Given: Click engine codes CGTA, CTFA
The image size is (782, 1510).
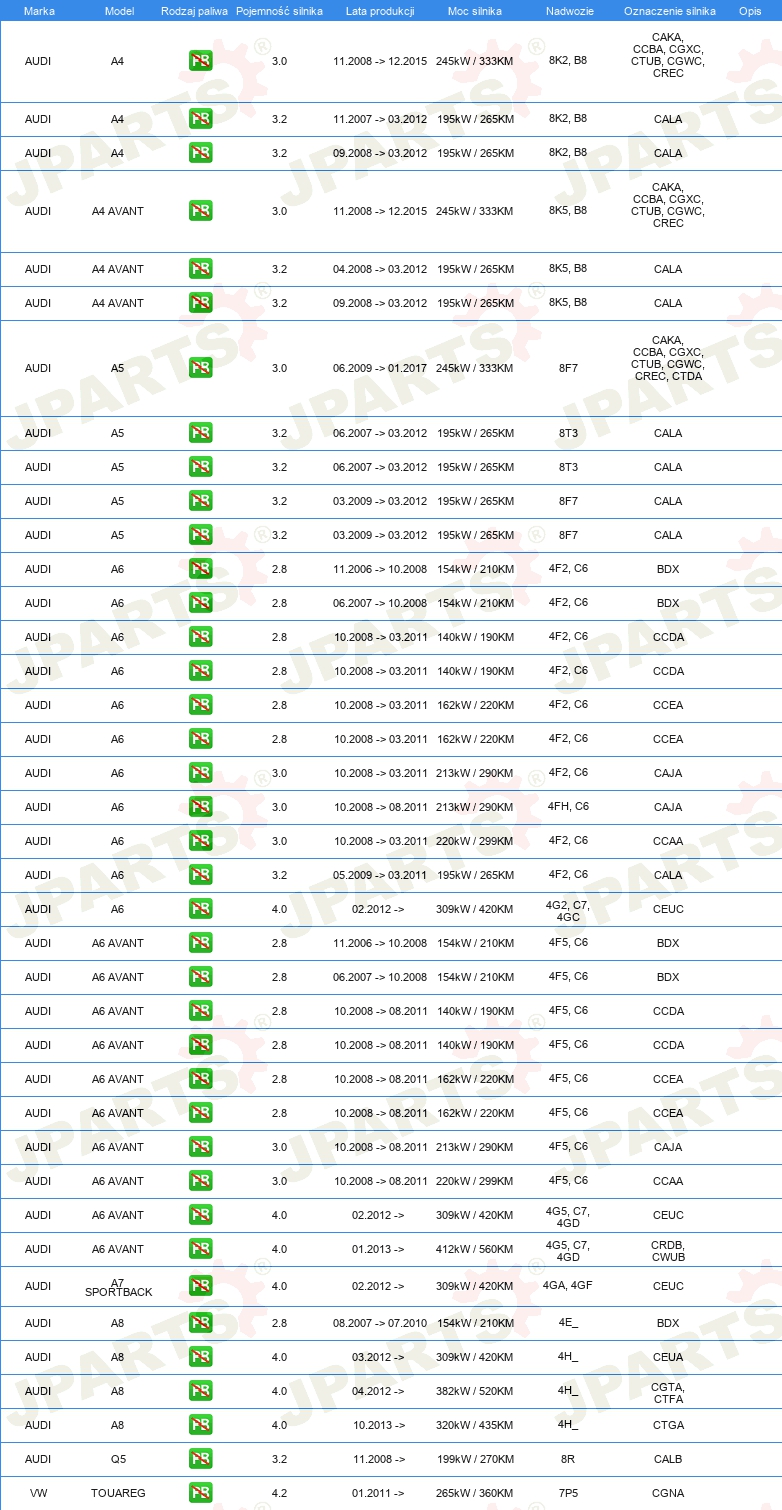Looking at the screenshot, I should [668, 1392].
